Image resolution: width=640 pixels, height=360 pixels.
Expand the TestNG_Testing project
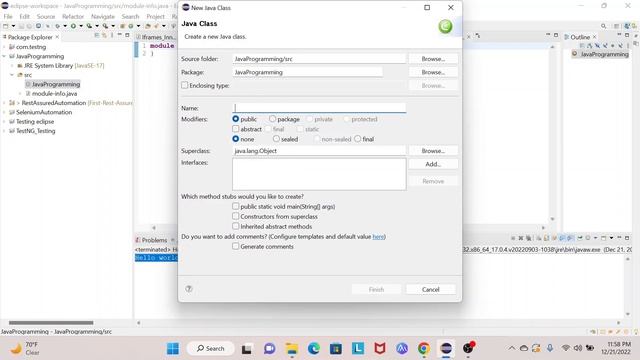(4, 131)
